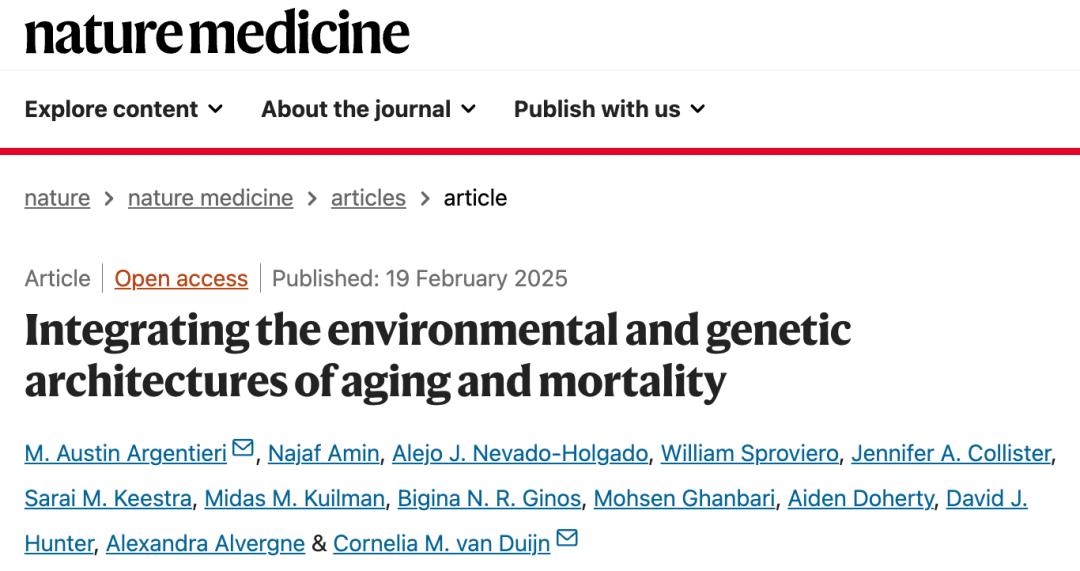View author Midas M. Kuilman details

click(x=294, y=498)
